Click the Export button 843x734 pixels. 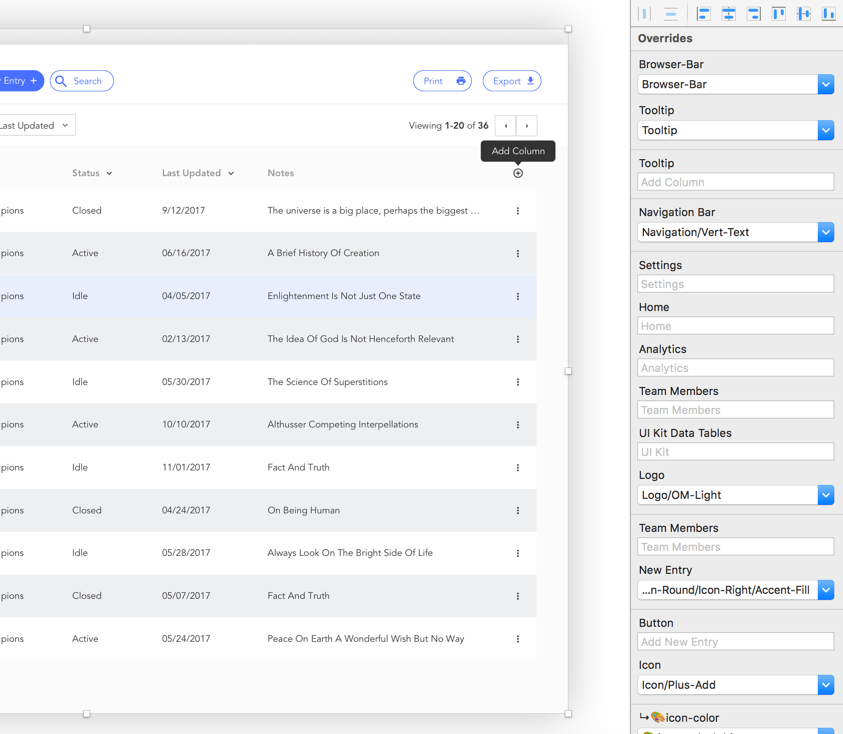511,81
